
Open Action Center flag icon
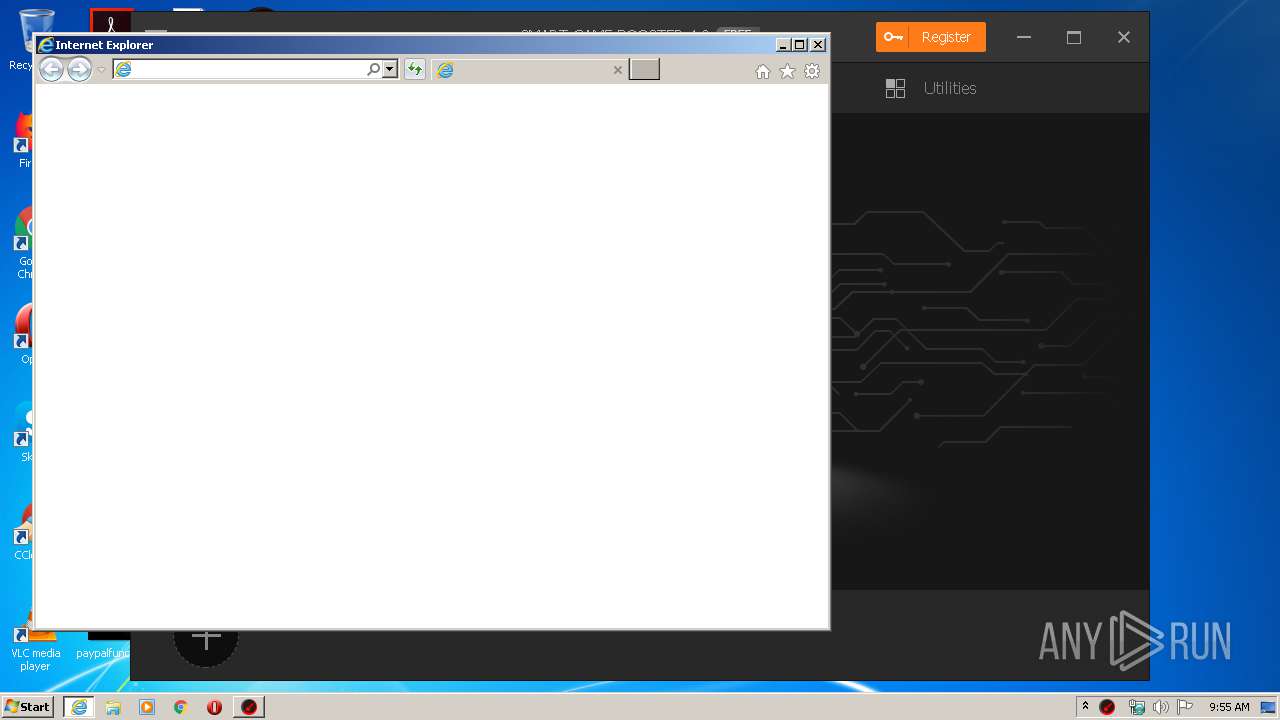click(1185, 707)
